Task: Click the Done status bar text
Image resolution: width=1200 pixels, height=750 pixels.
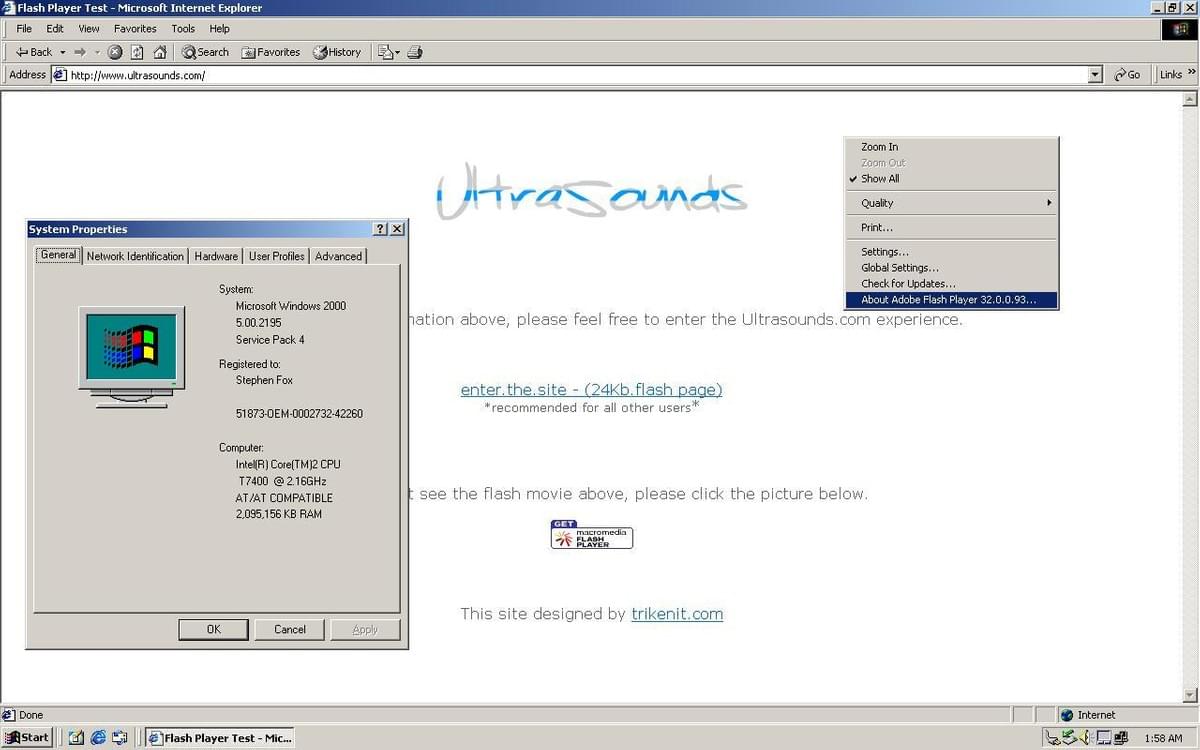Action: (x=31, y=715)
